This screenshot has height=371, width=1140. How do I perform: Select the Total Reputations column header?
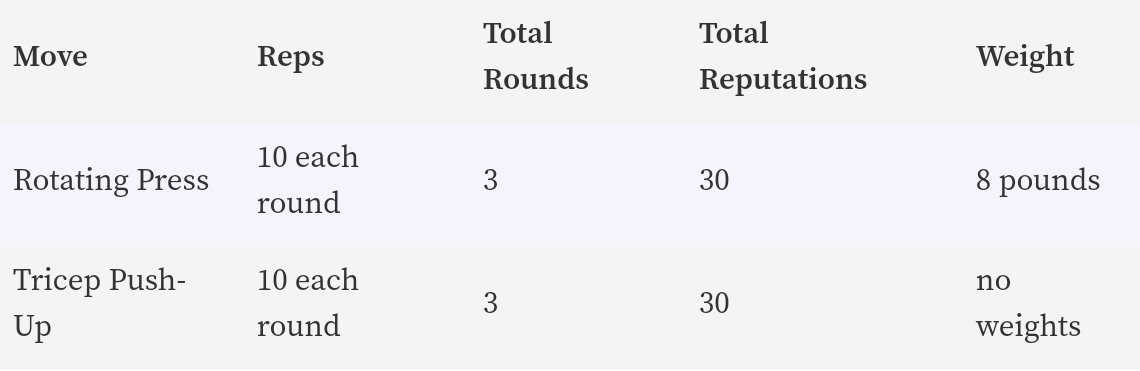point(783,57)
